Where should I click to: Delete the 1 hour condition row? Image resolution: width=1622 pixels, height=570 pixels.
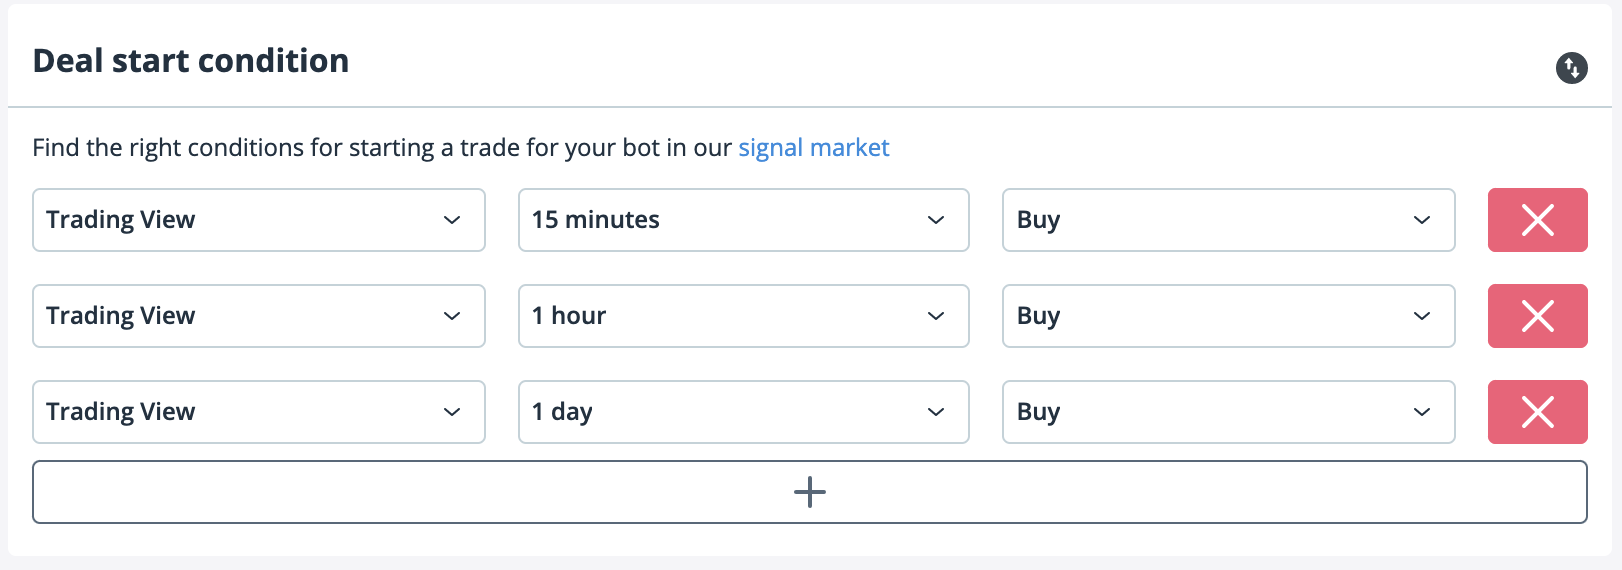pos(1537,316)
